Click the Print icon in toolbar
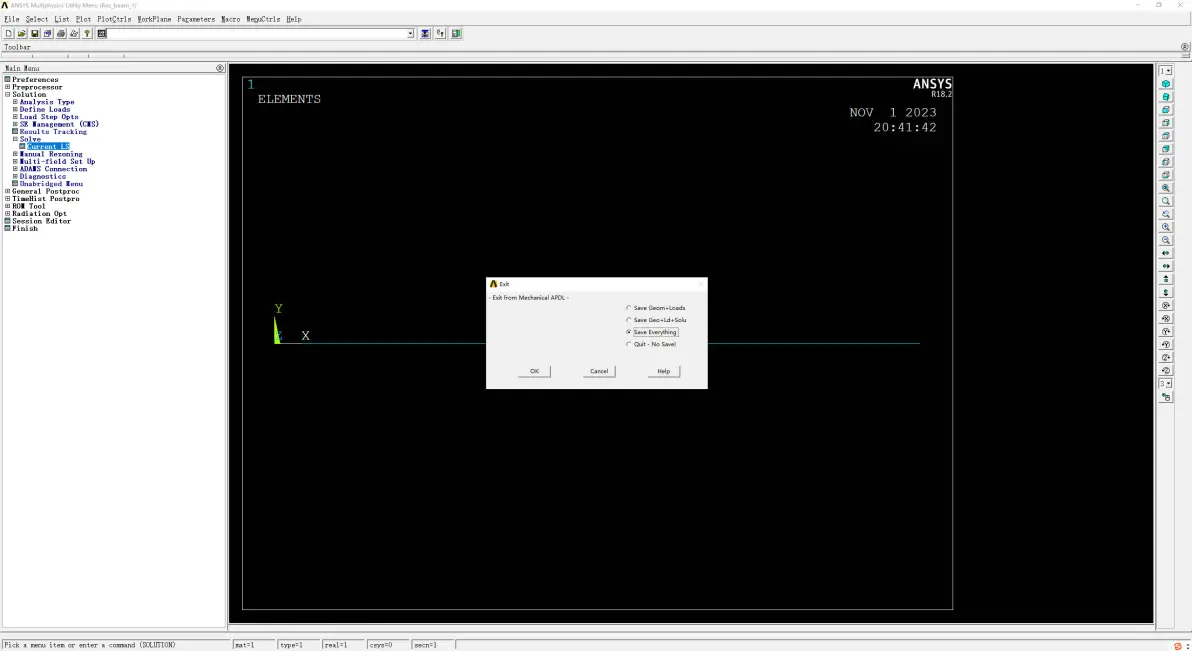The height and width of the screenshot is (651, 1192). point(61,33)
